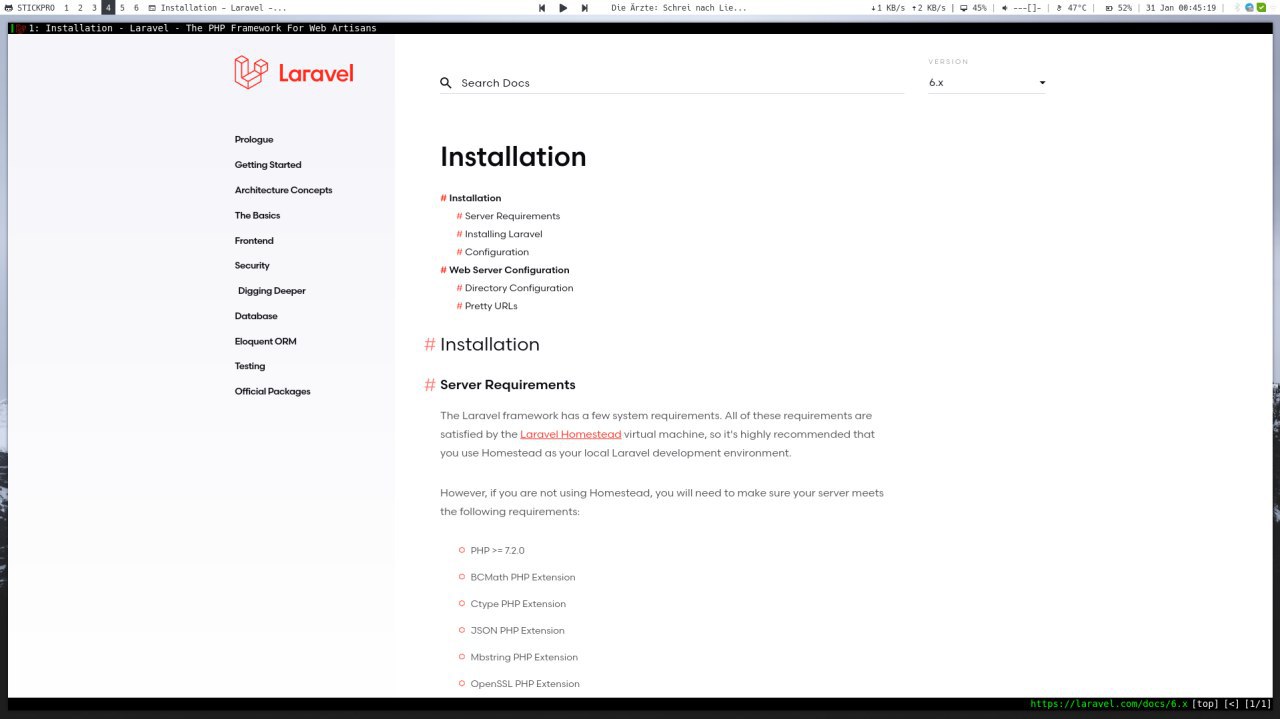This screenshot has width=1280, height=719.
Task: Jump to Installation in table of contents
Action: [x=475, y=198]
